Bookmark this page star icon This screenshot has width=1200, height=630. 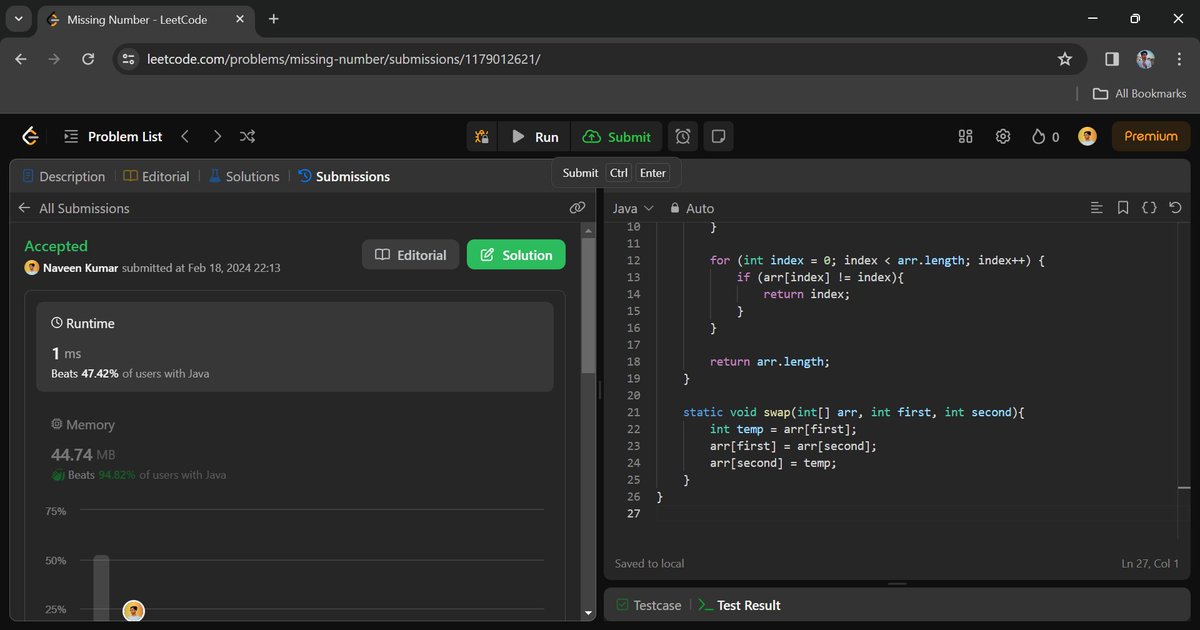pyautogui.click(x=1065, y=59)
